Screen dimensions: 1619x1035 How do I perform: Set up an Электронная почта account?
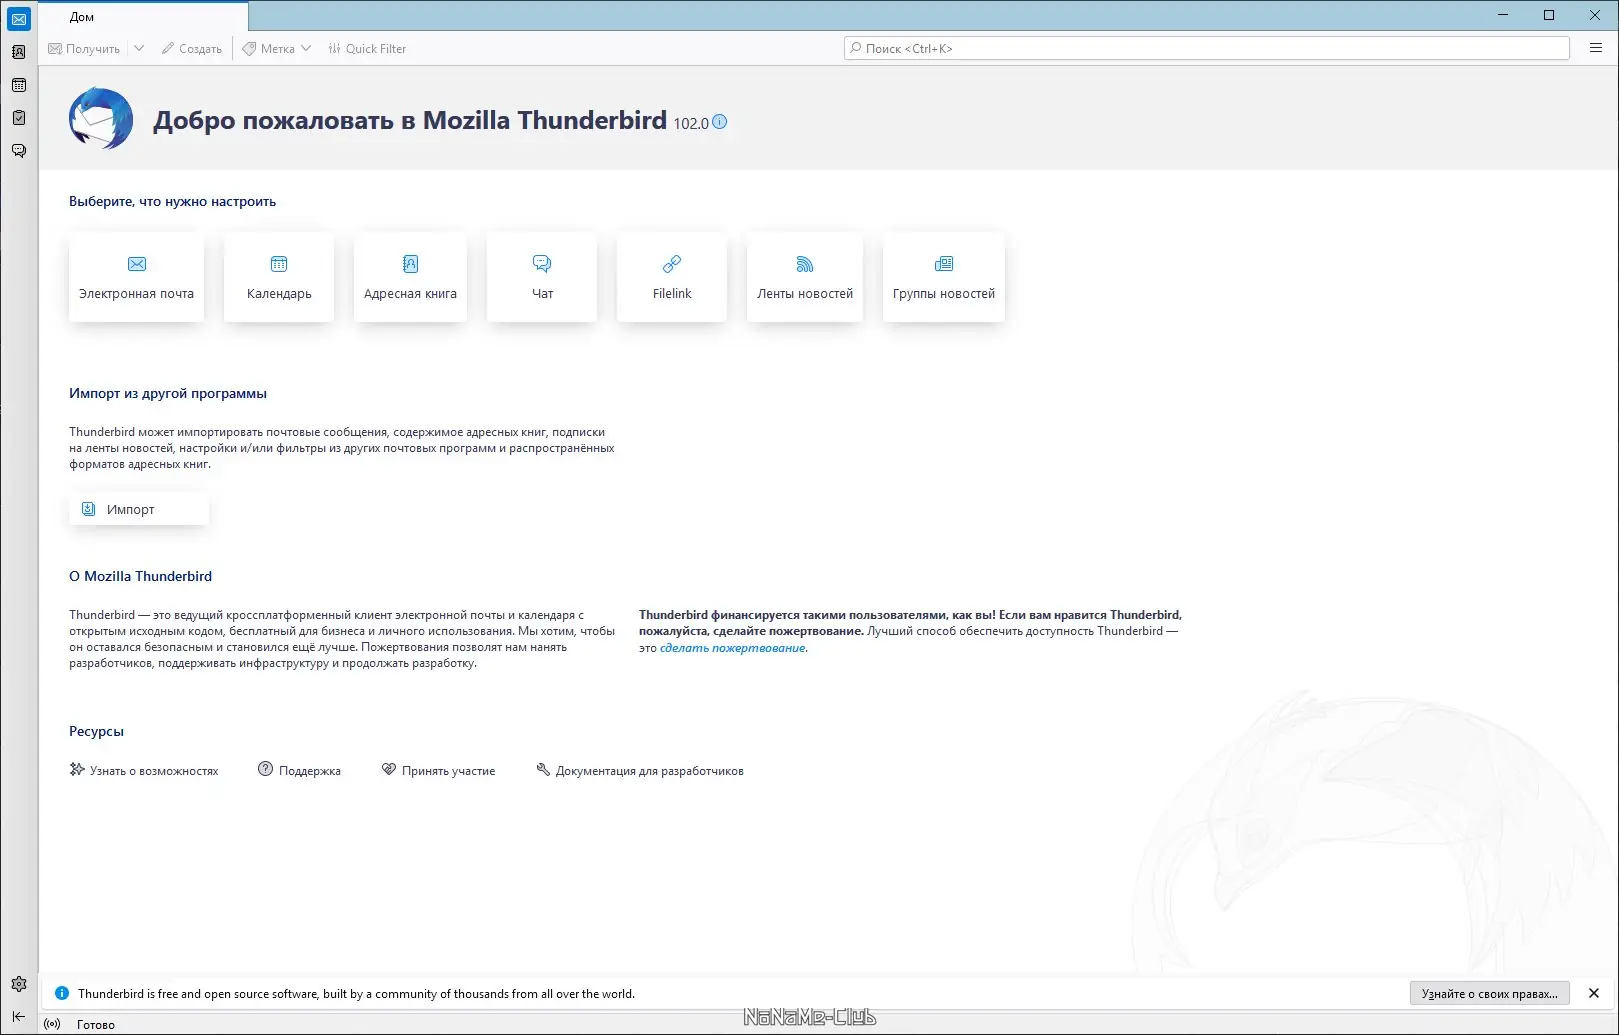[x=137, y=277]
